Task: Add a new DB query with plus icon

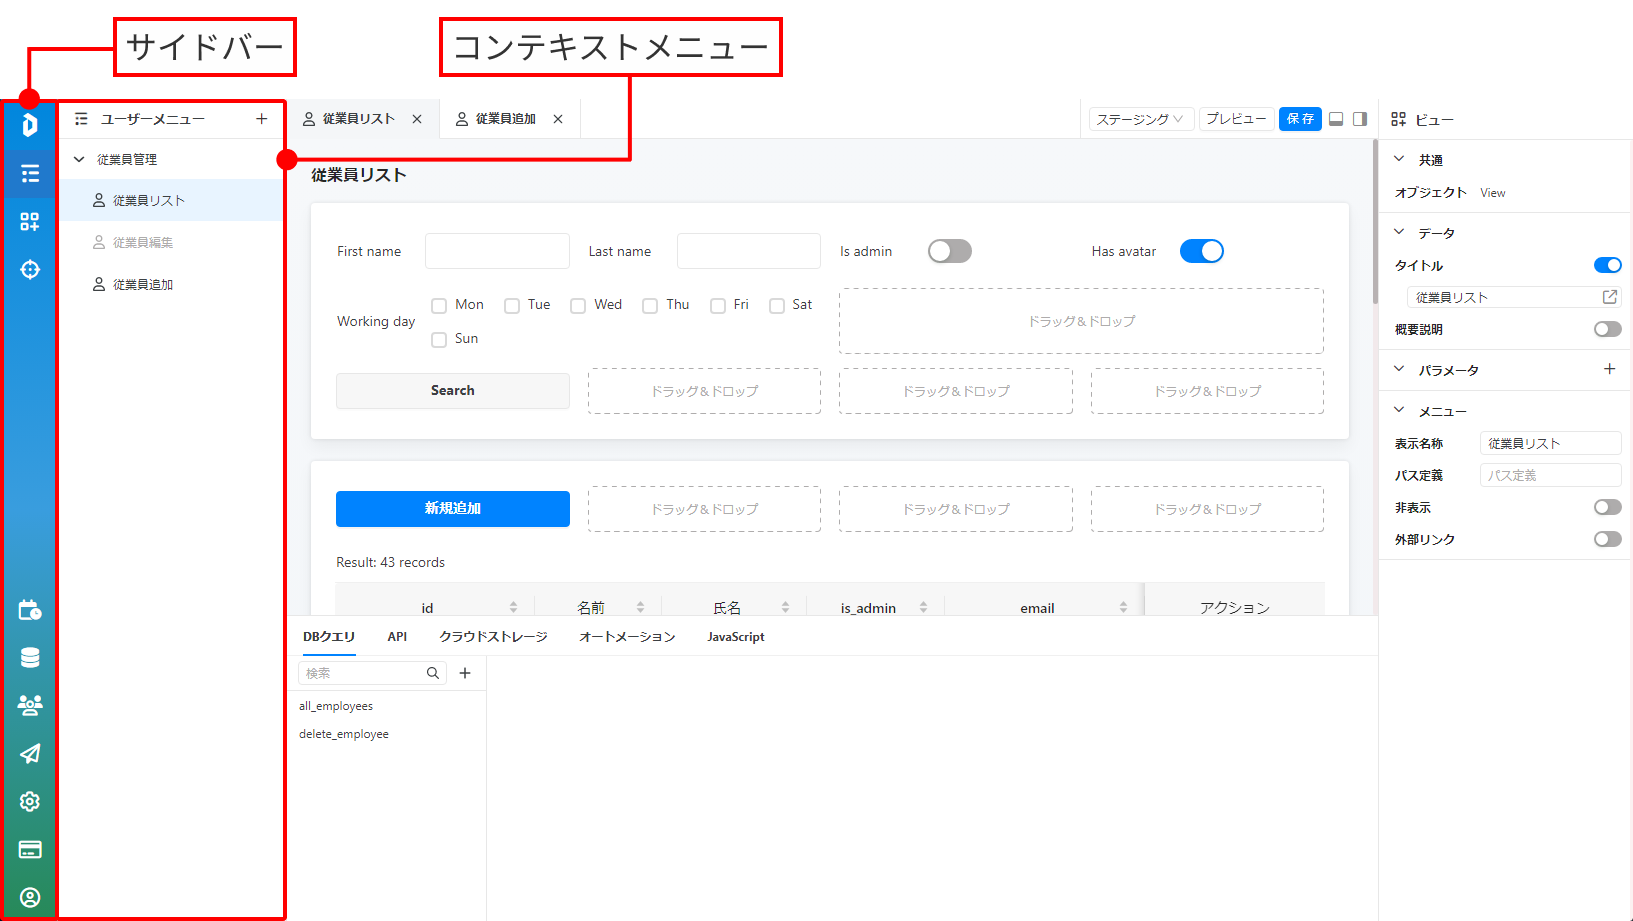Action: point(465,673)
